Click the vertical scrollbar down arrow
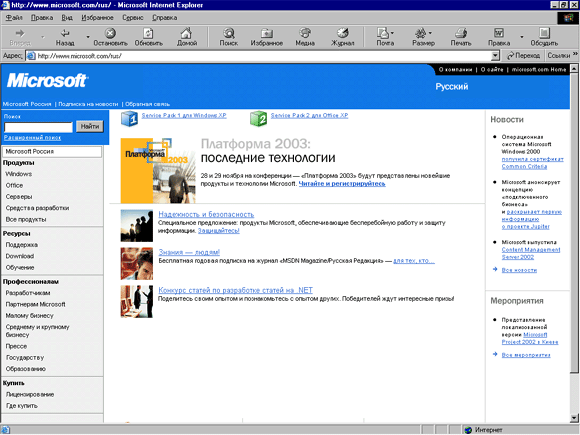The width and height of the screenshot is (580, 435). point(574,418)
